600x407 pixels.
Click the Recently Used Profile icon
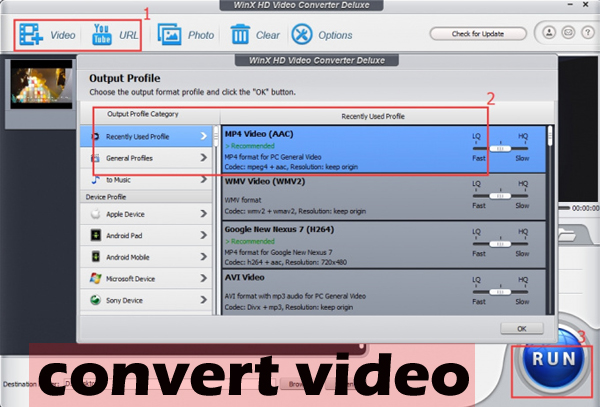[x=95, y=136]
